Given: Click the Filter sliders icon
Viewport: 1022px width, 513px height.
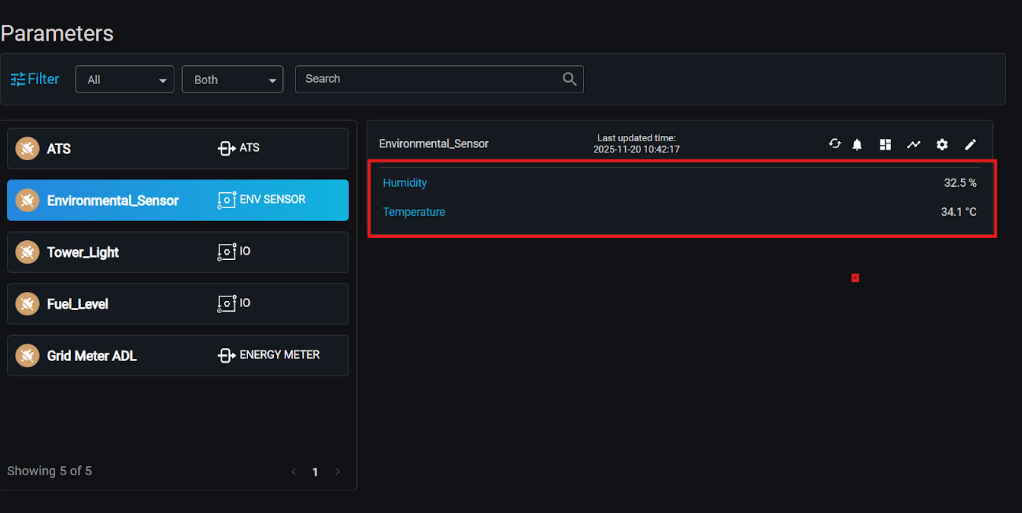Looking at the screenshot, I should pyautogui.click(x=17, y=79).
